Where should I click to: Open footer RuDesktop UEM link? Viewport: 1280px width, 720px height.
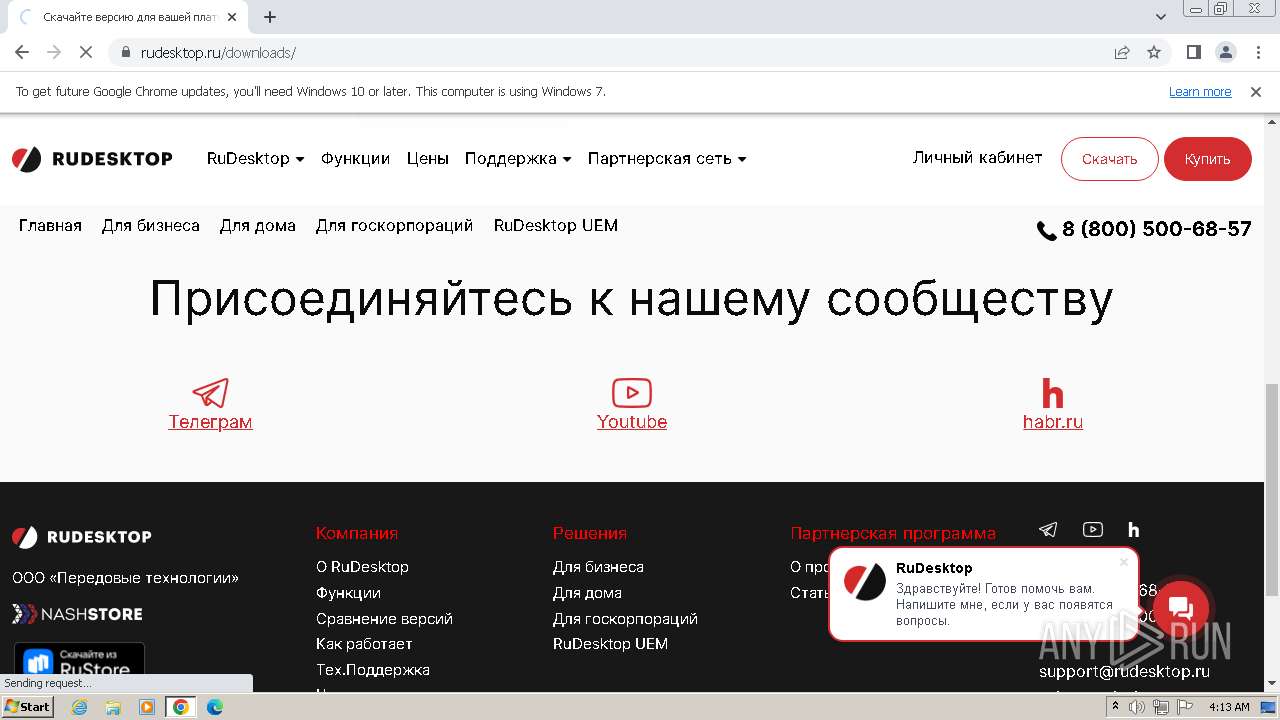(x=610, y=644)
